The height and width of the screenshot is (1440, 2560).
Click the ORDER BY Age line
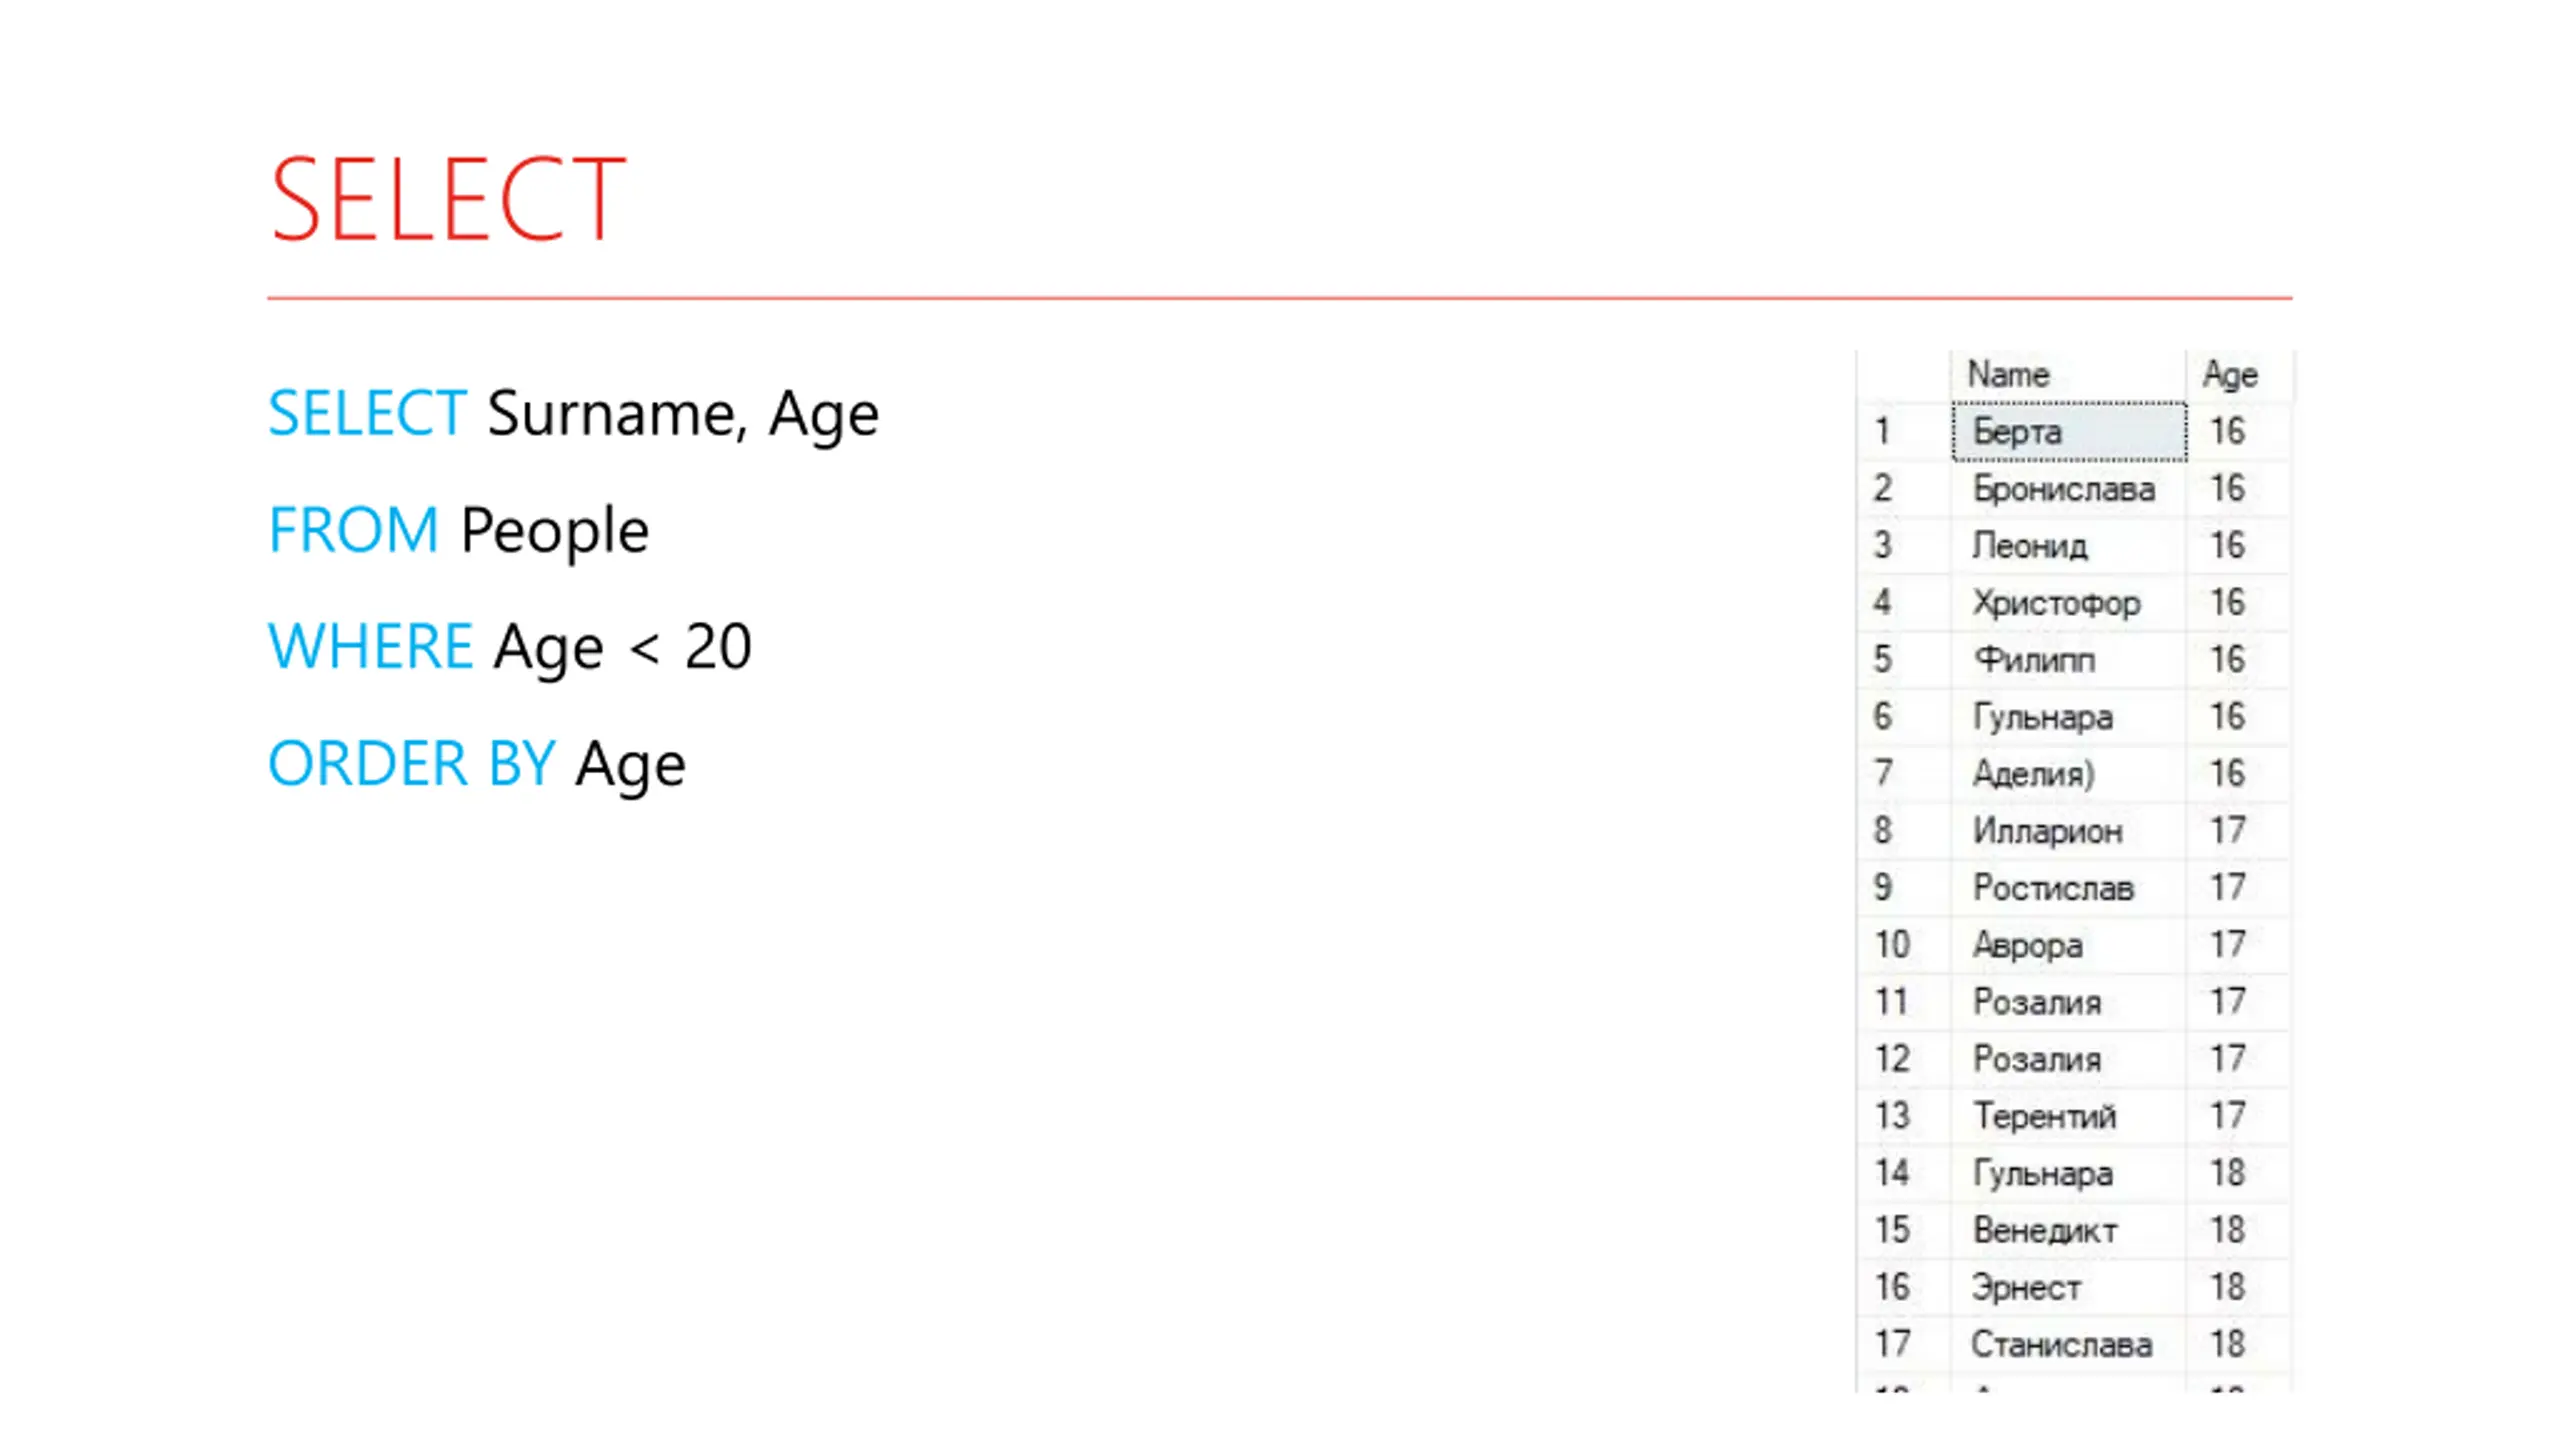click(477, 765)
